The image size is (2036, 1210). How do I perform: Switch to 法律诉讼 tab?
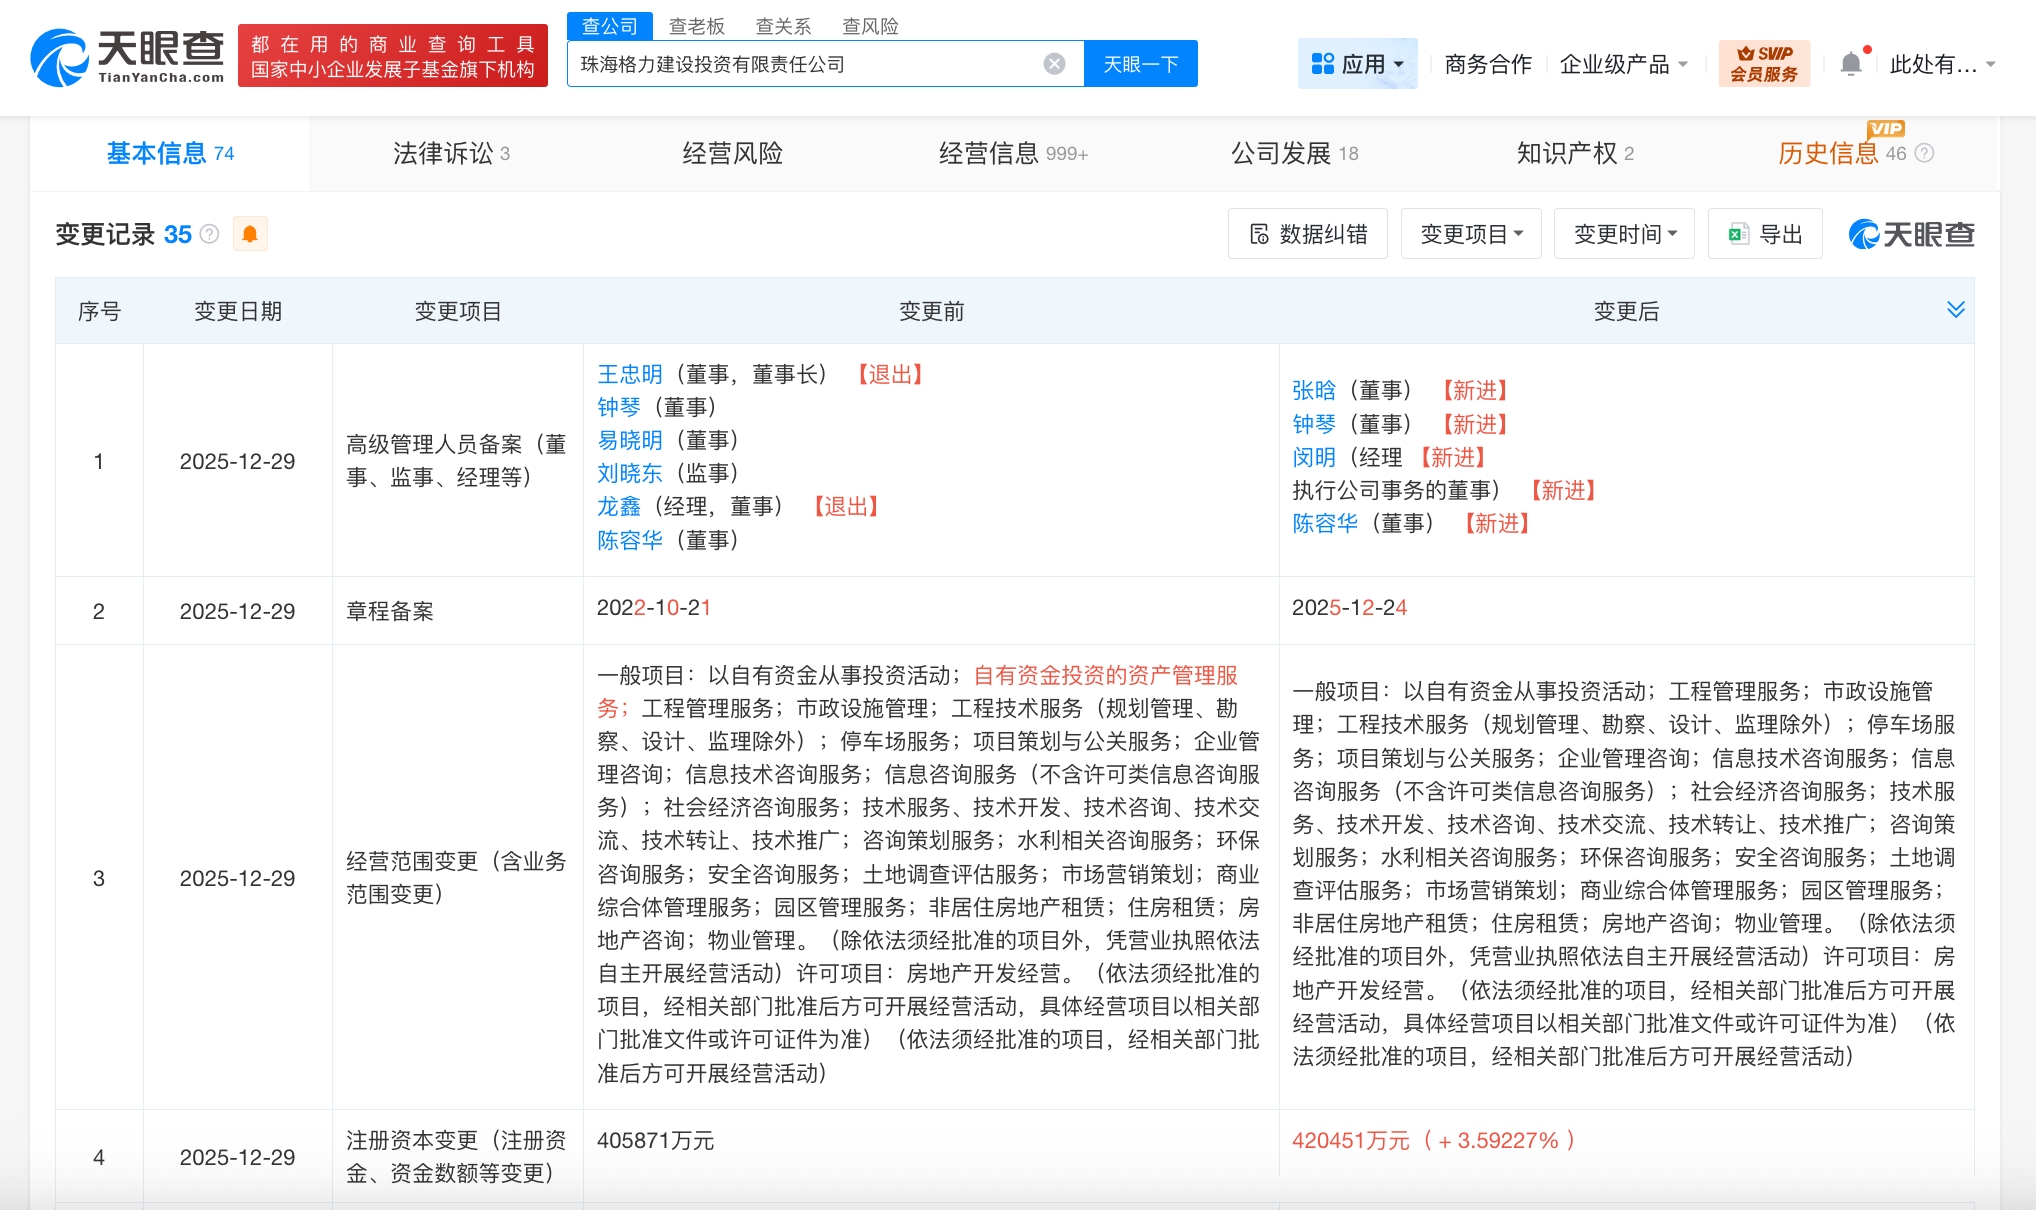pos(451,153)
